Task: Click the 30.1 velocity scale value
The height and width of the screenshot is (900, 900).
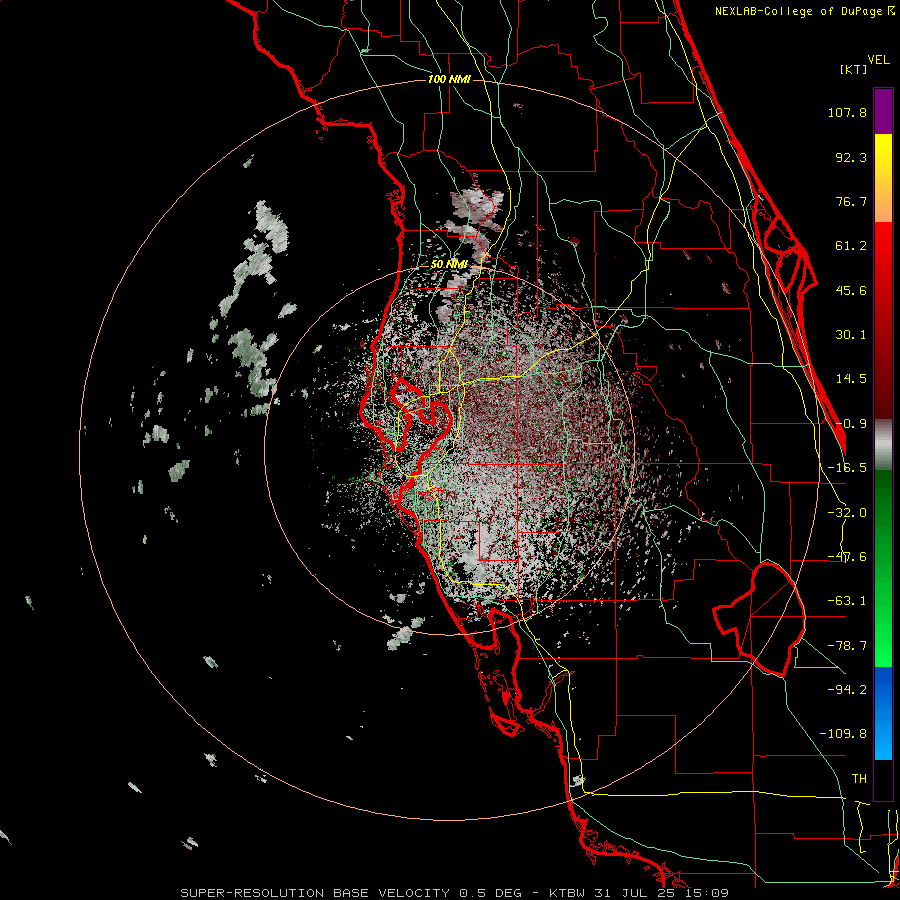Action: [x=851, y=335]
